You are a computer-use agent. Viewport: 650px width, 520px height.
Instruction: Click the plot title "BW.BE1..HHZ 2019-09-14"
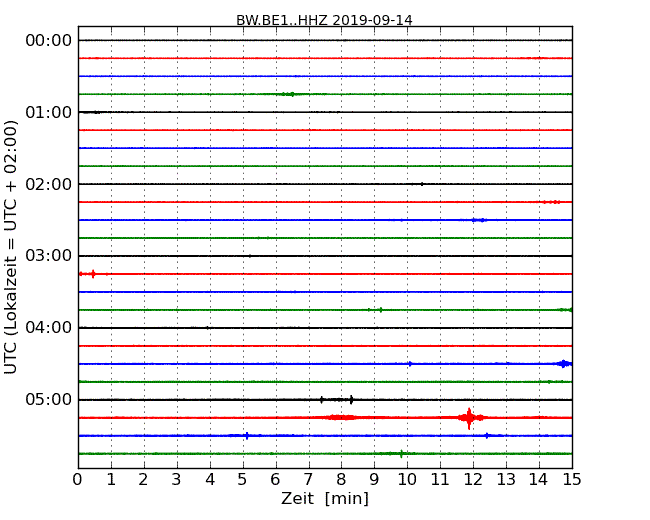point(324,20)
